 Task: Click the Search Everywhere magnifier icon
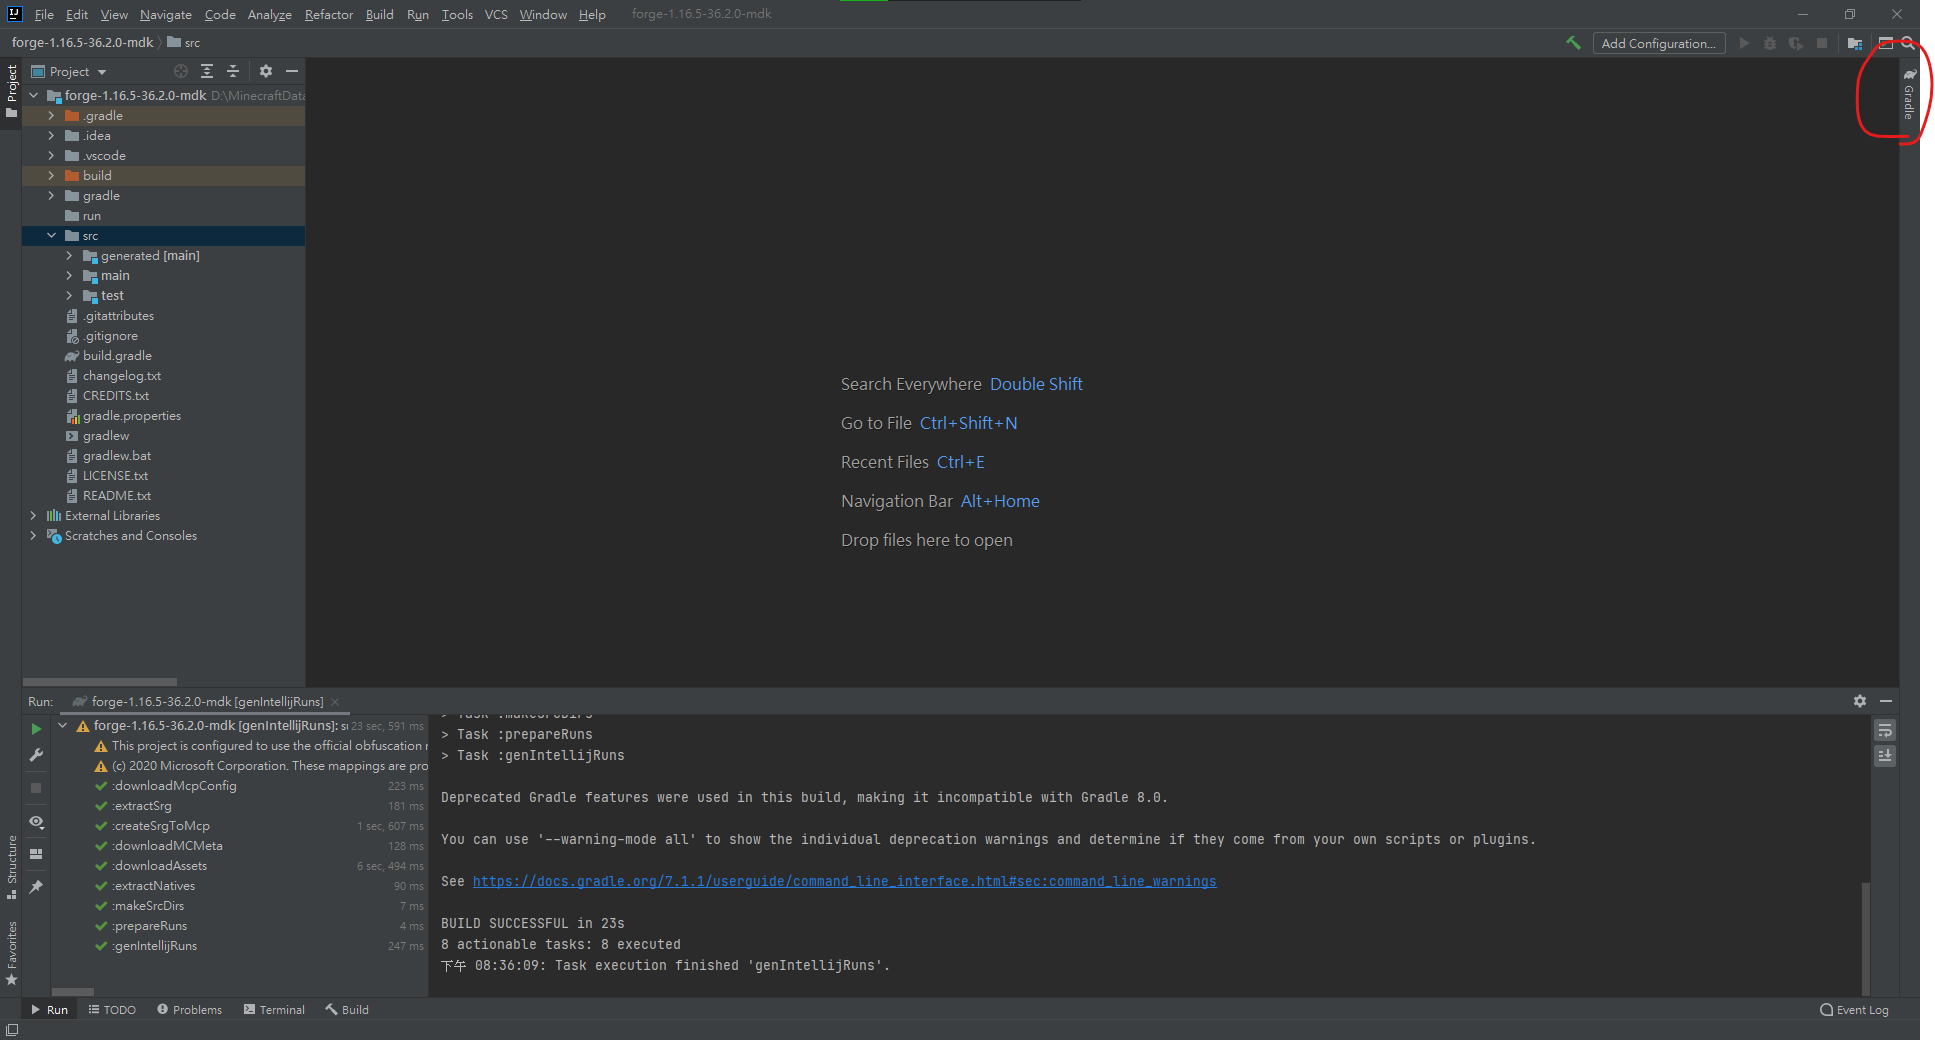[1908, 43]
